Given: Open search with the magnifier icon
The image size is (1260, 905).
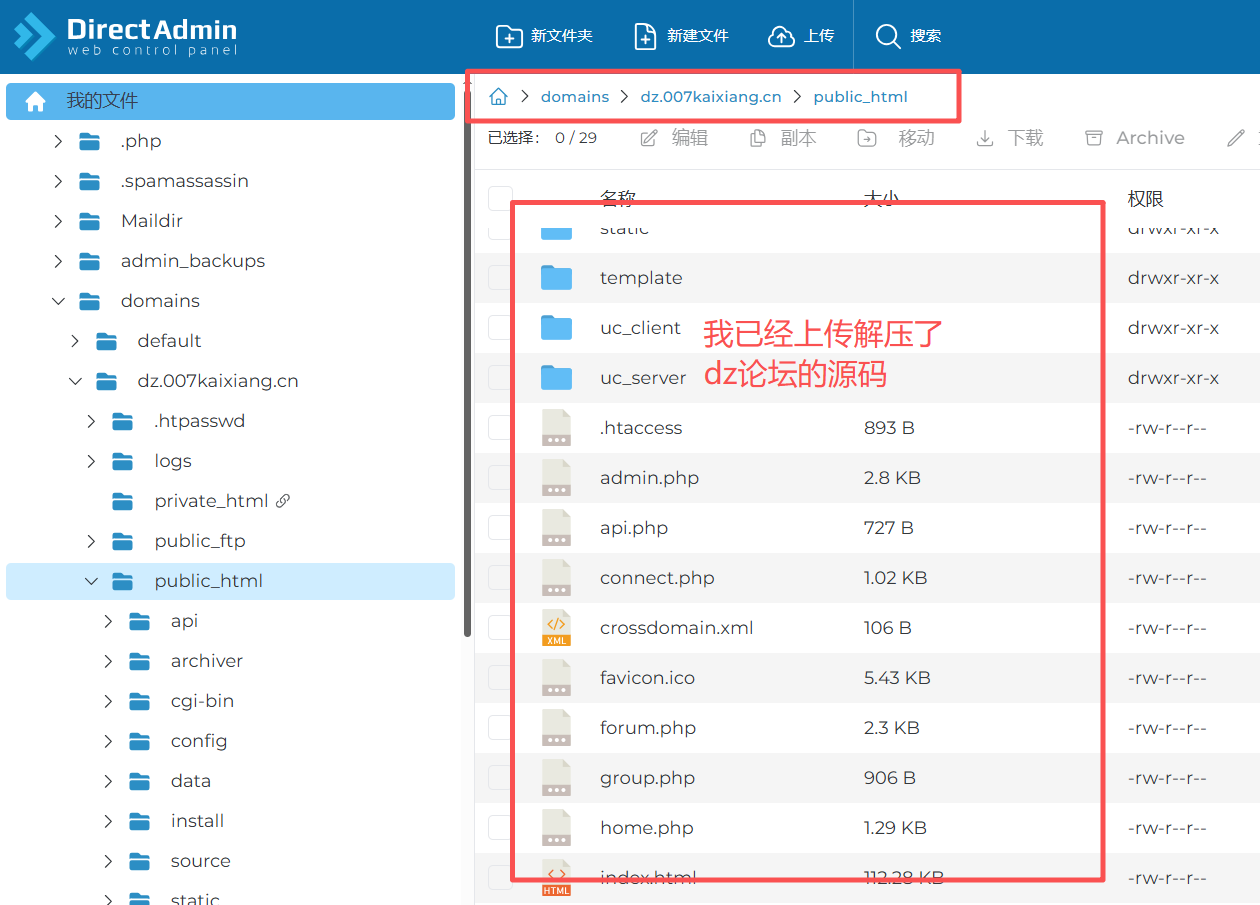Looking at the screenshot, I should (888, 37).
